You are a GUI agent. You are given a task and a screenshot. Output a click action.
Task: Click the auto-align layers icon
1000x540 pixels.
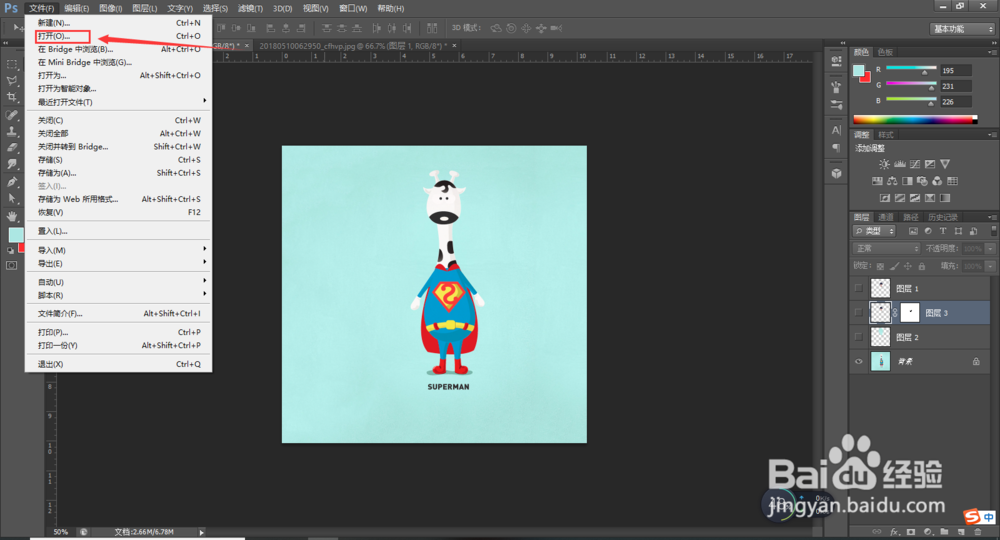(x=432, y=28)
